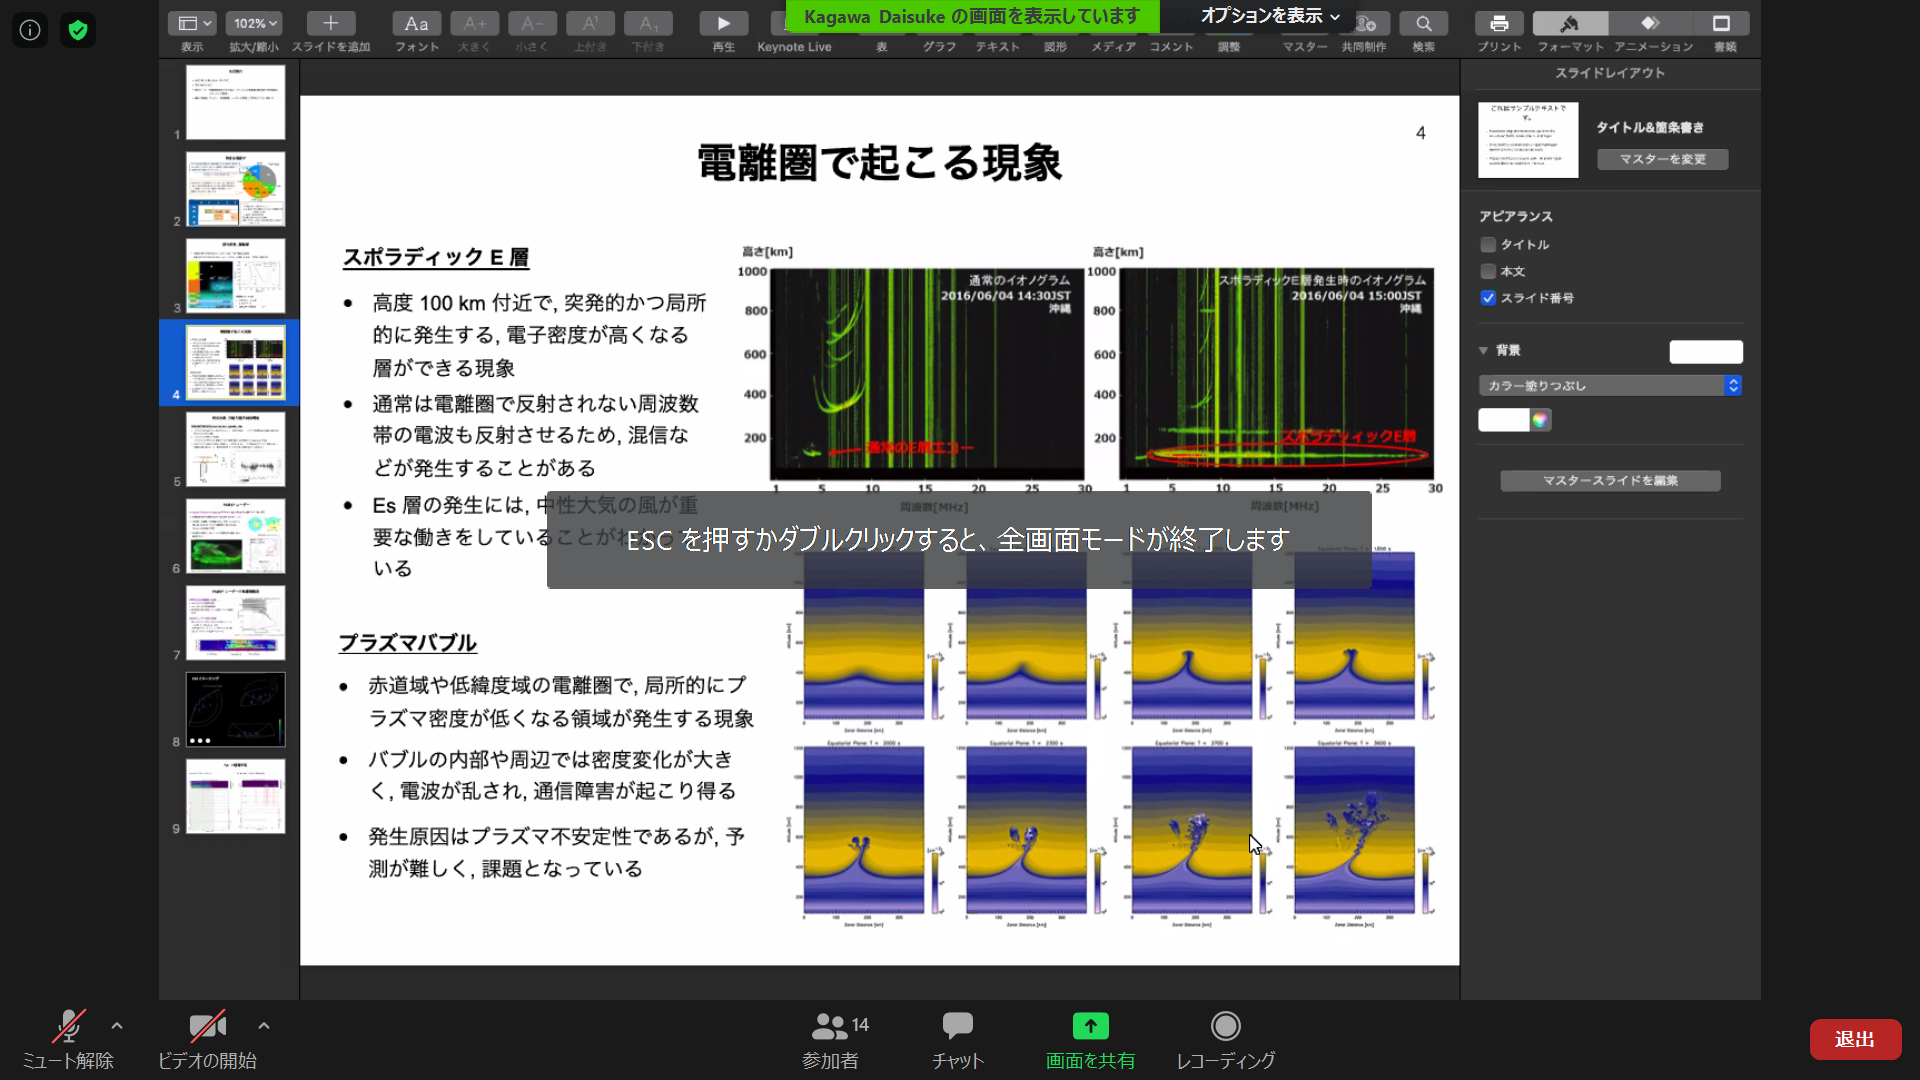Select slide 3 thumbnail in navigator
This screenshot has width=1920, height=1080.
pos(235,276)
